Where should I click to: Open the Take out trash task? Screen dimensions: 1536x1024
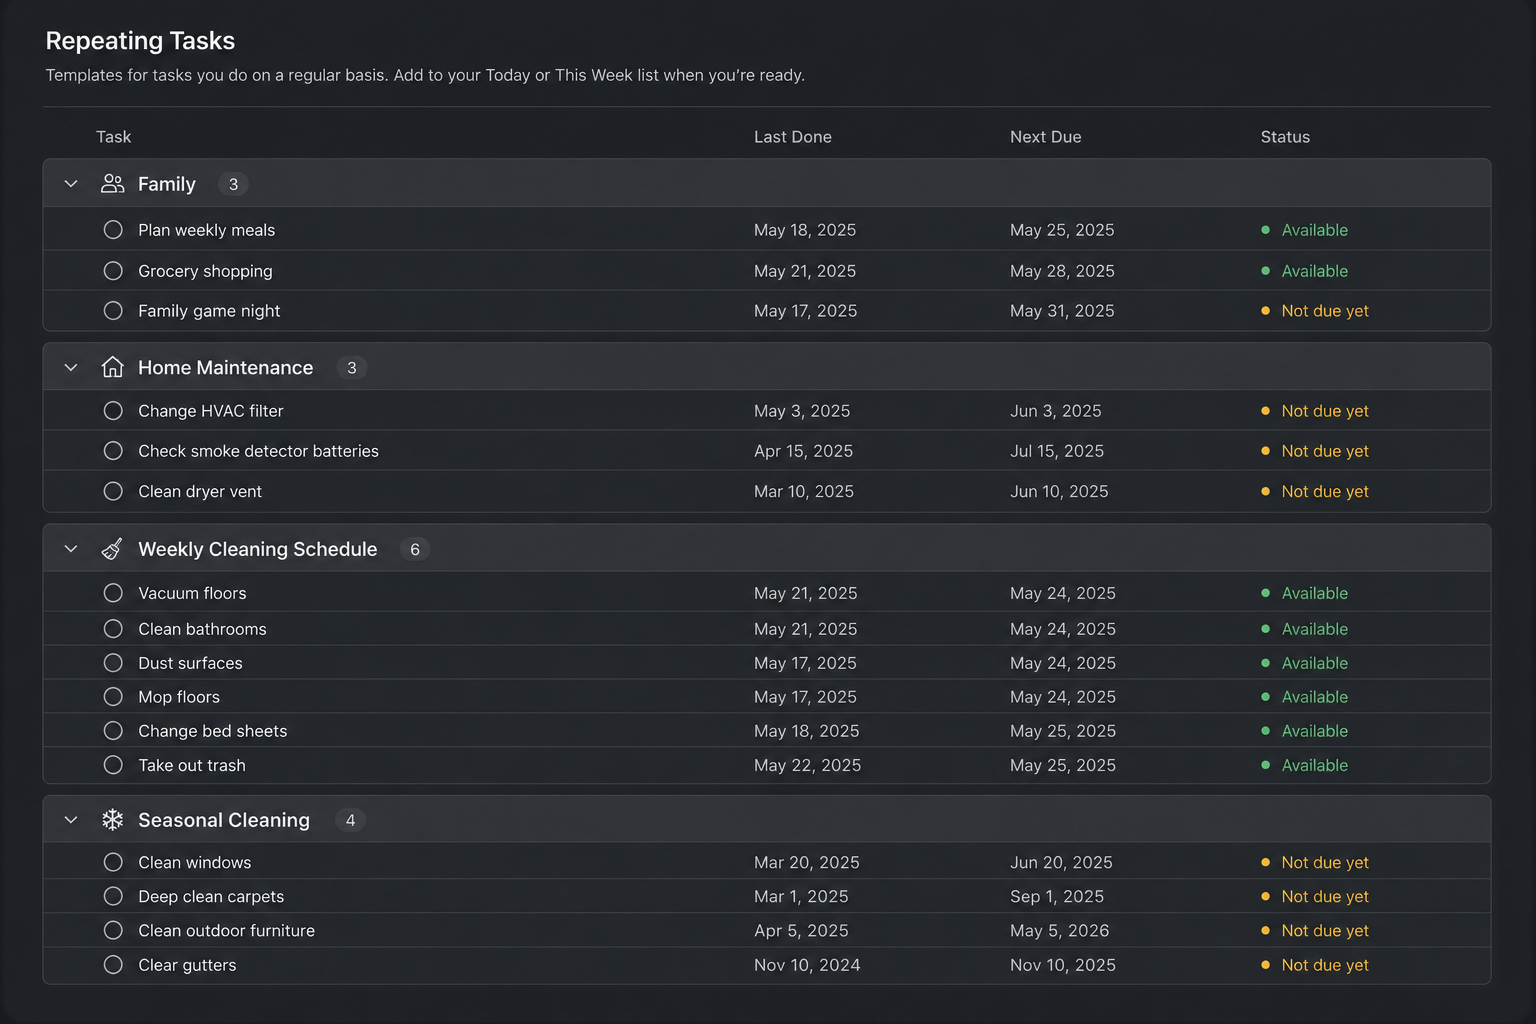[x=192, y=765]
